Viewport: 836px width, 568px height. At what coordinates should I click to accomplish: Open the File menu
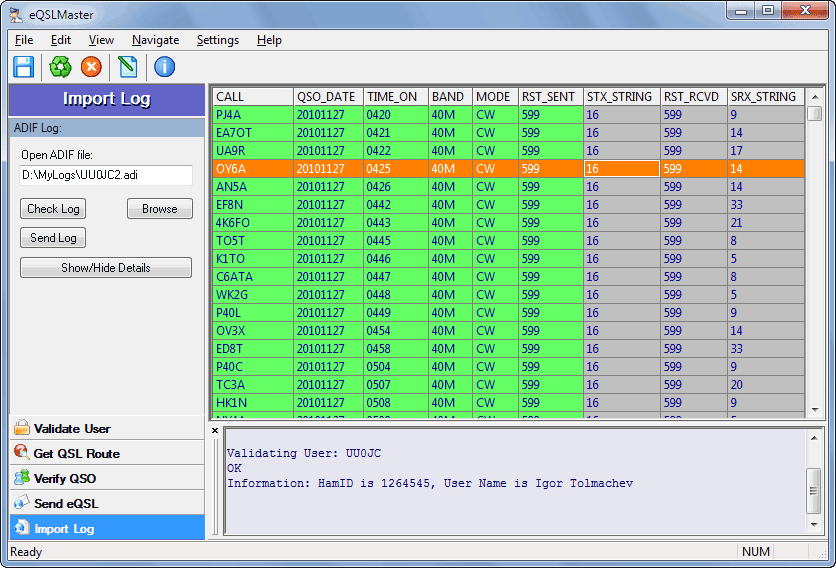pos(24,40)
